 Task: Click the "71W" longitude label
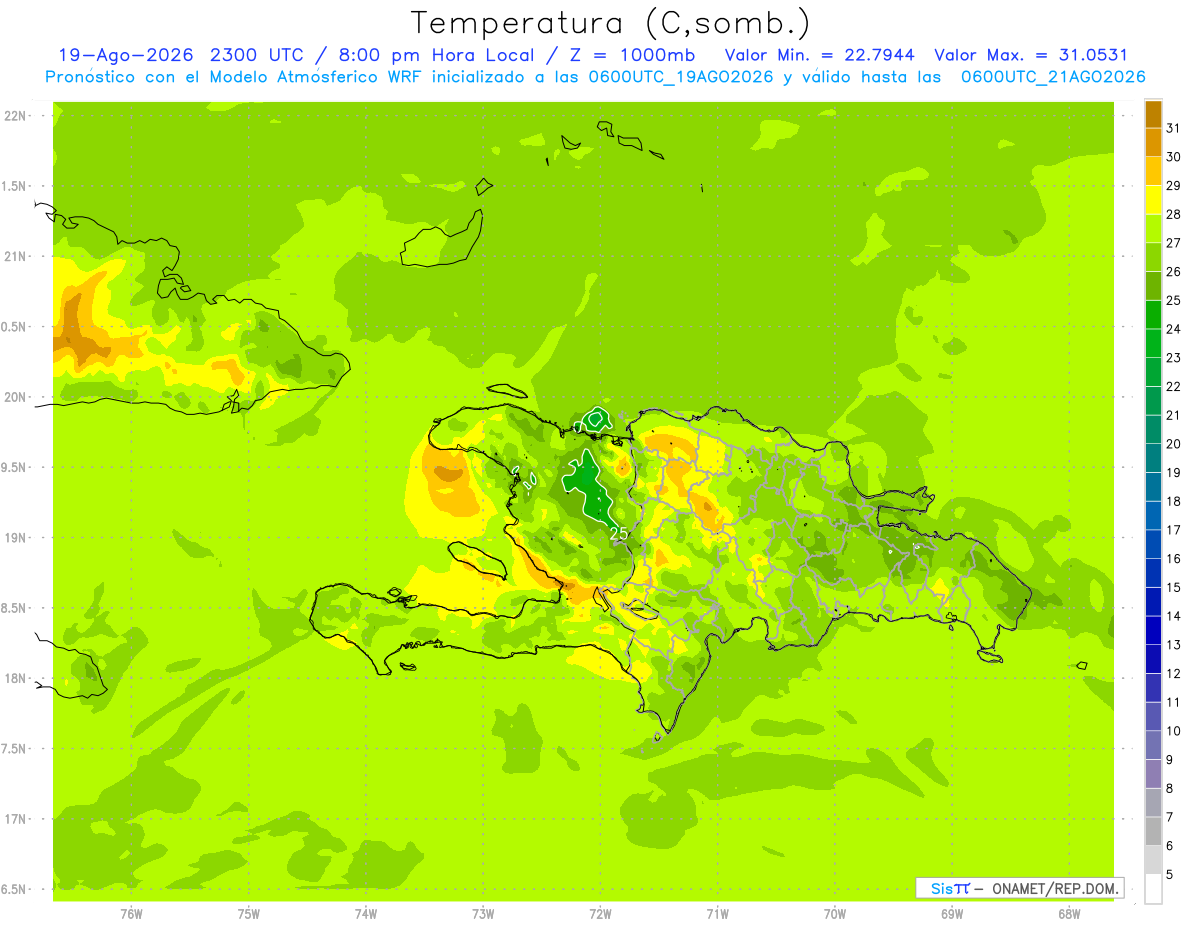(x=717, y=914)
